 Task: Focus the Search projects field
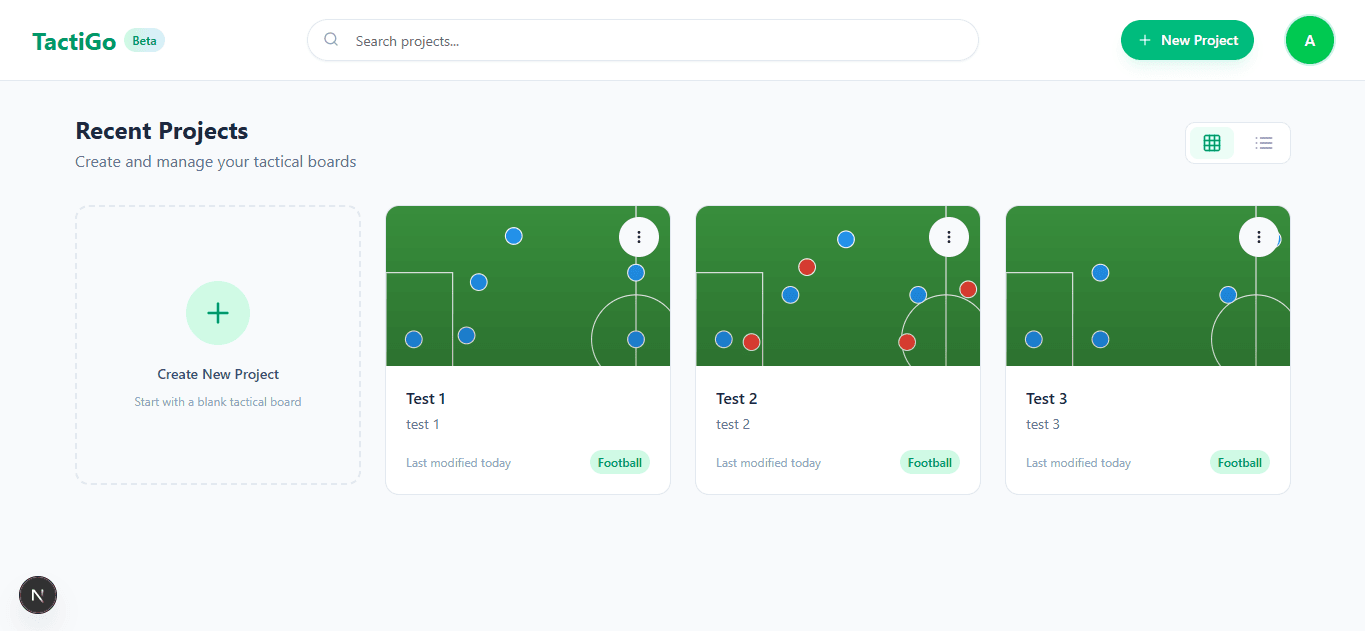tap(643, 40)
